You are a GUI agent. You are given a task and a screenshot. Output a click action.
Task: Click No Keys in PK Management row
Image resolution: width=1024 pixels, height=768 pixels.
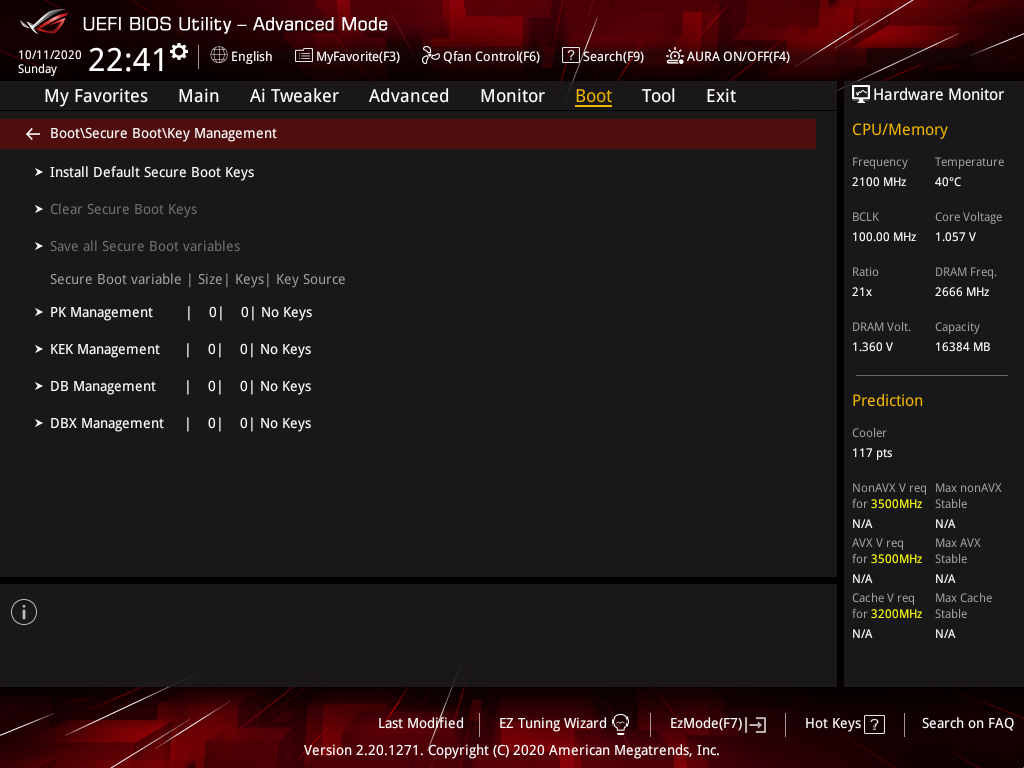[287, 313]
